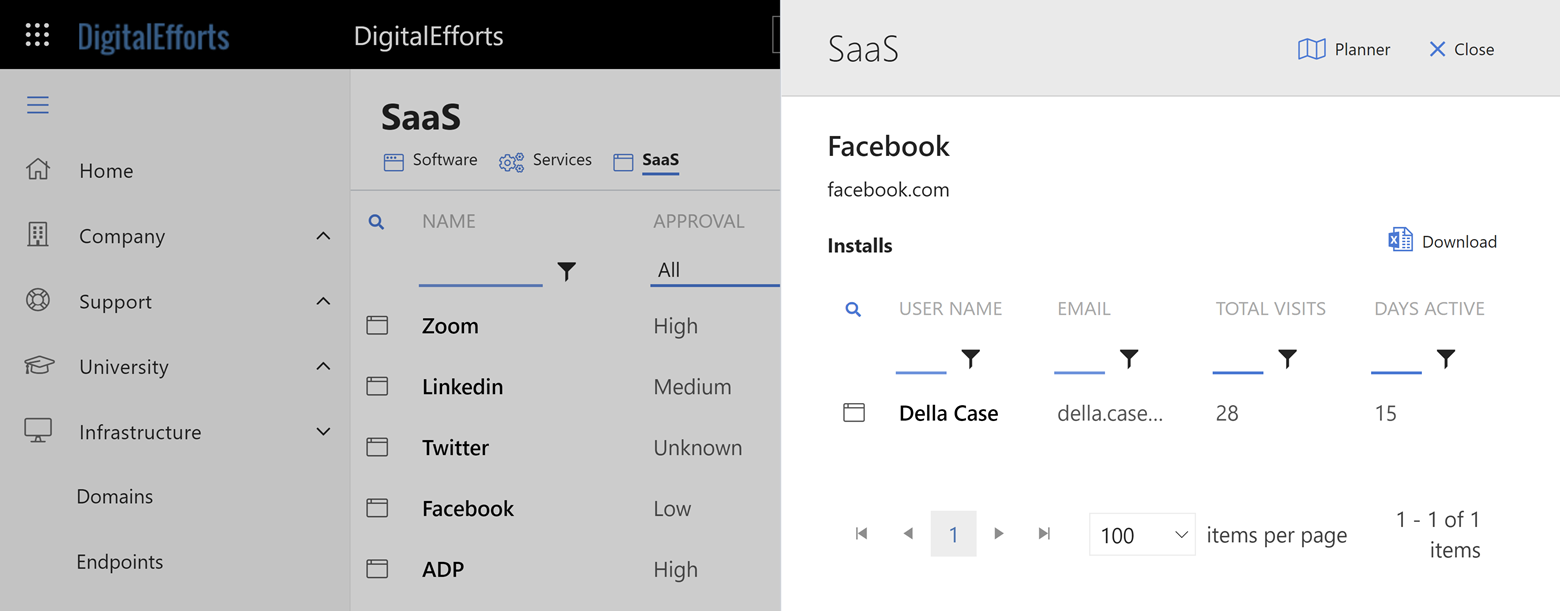Click the Infrastructure monitor icon
The image size is (1560, 611).
click(x=38, y=431)
